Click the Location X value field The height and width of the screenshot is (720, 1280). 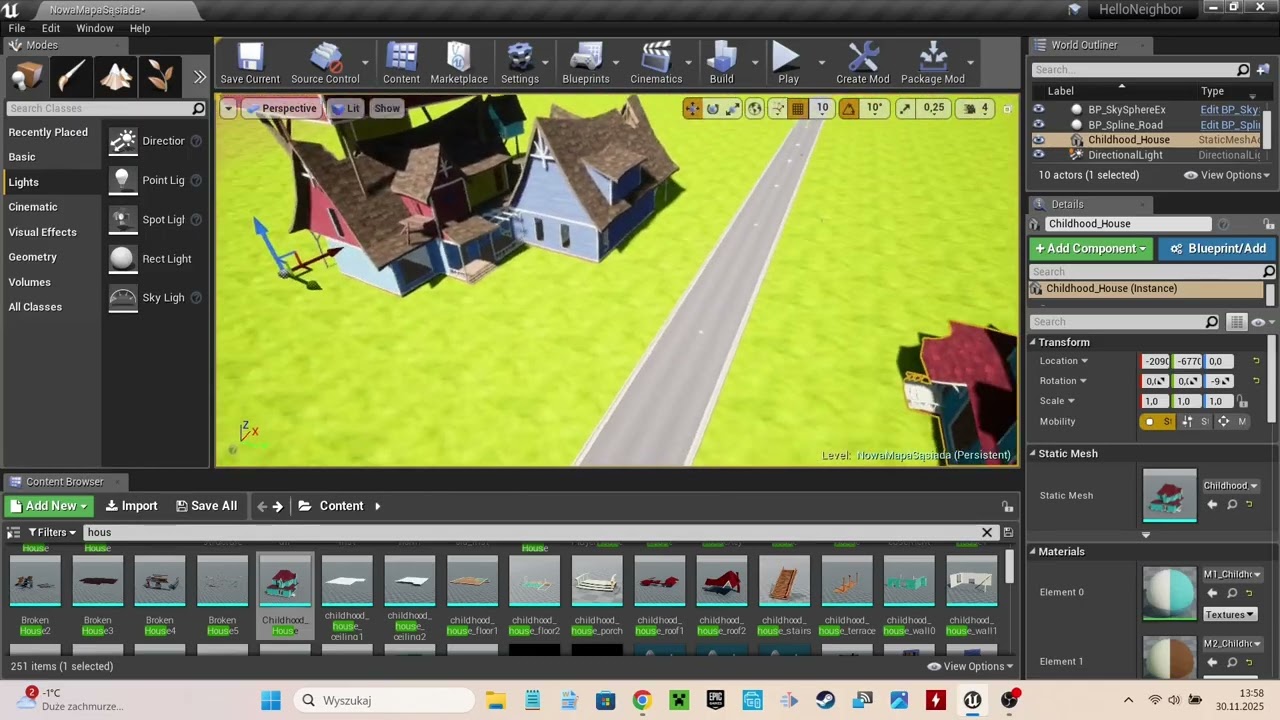(x=1155, y=361)
